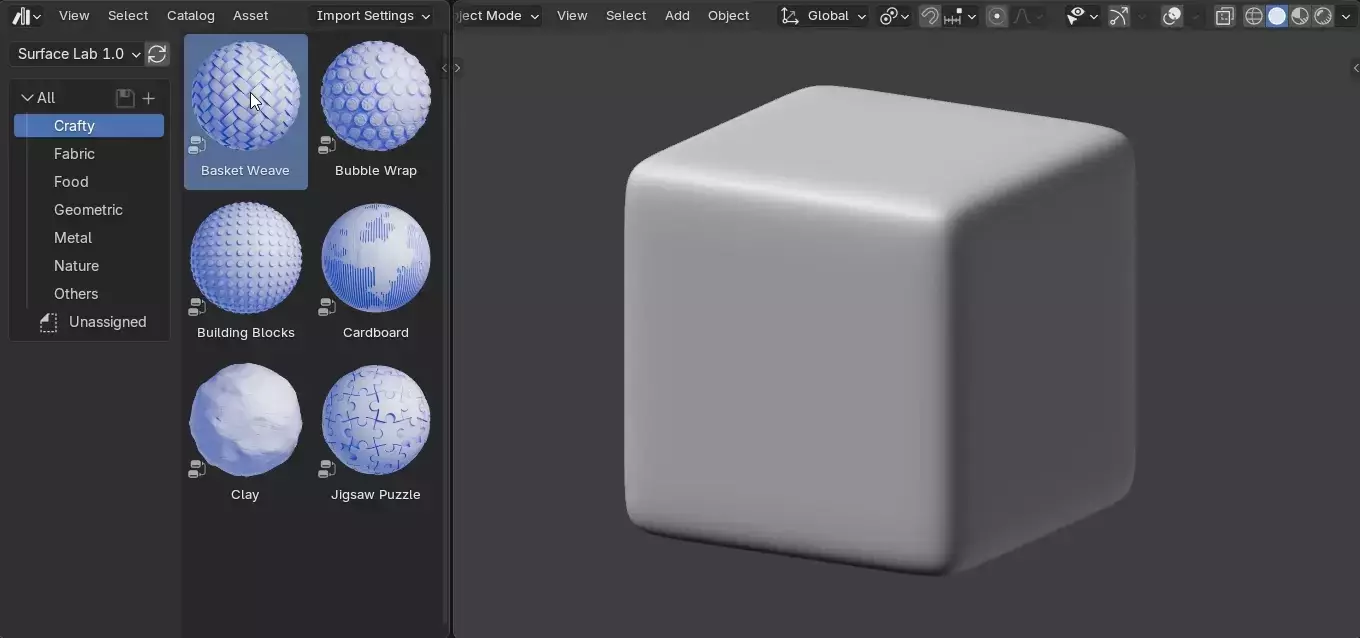Open the Catalog menu
This screenshot has height=638, width=1360.
190,16
